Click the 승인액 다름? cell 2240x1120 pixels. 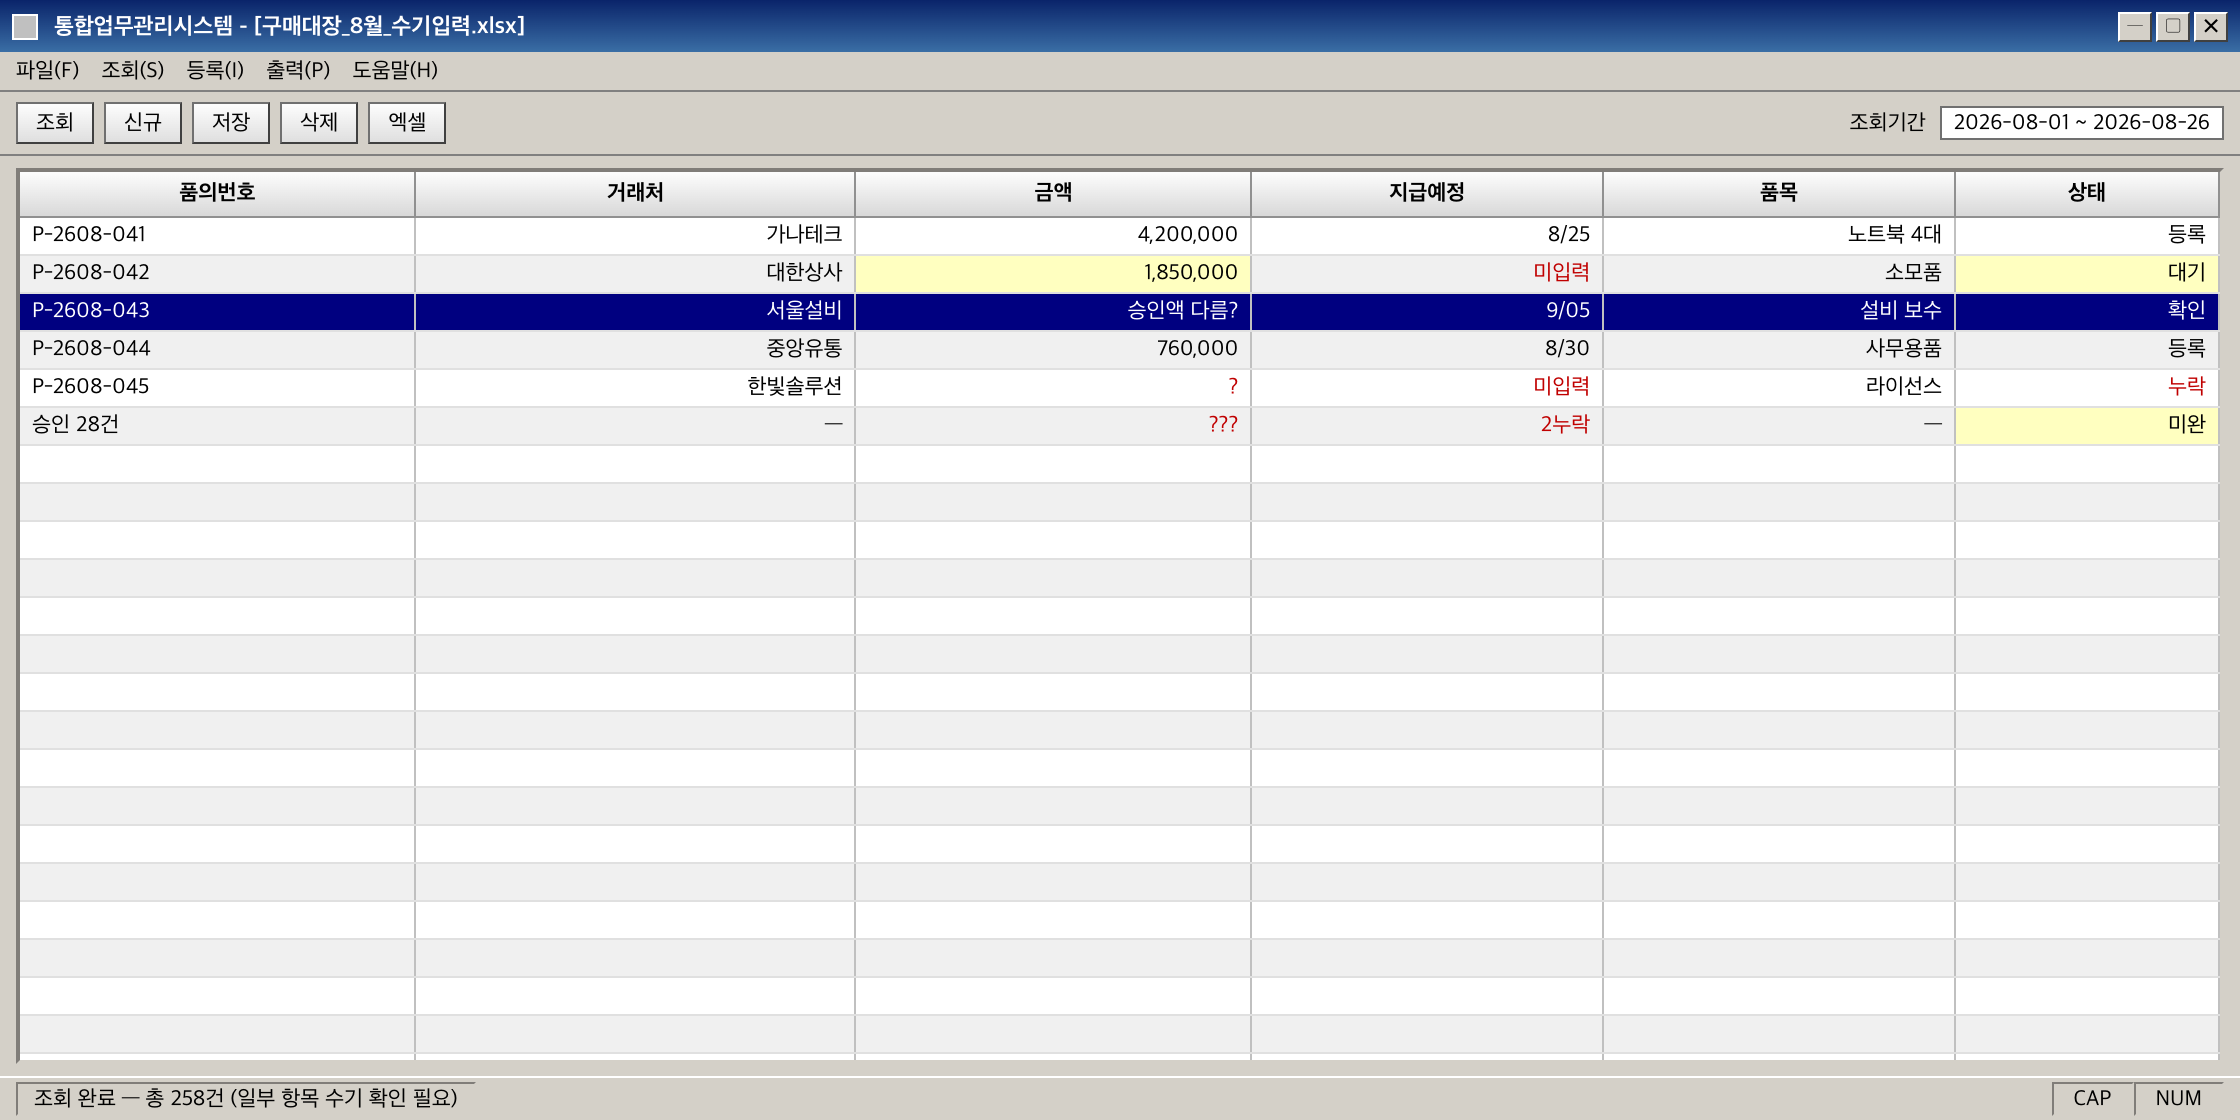[1053, 311]
